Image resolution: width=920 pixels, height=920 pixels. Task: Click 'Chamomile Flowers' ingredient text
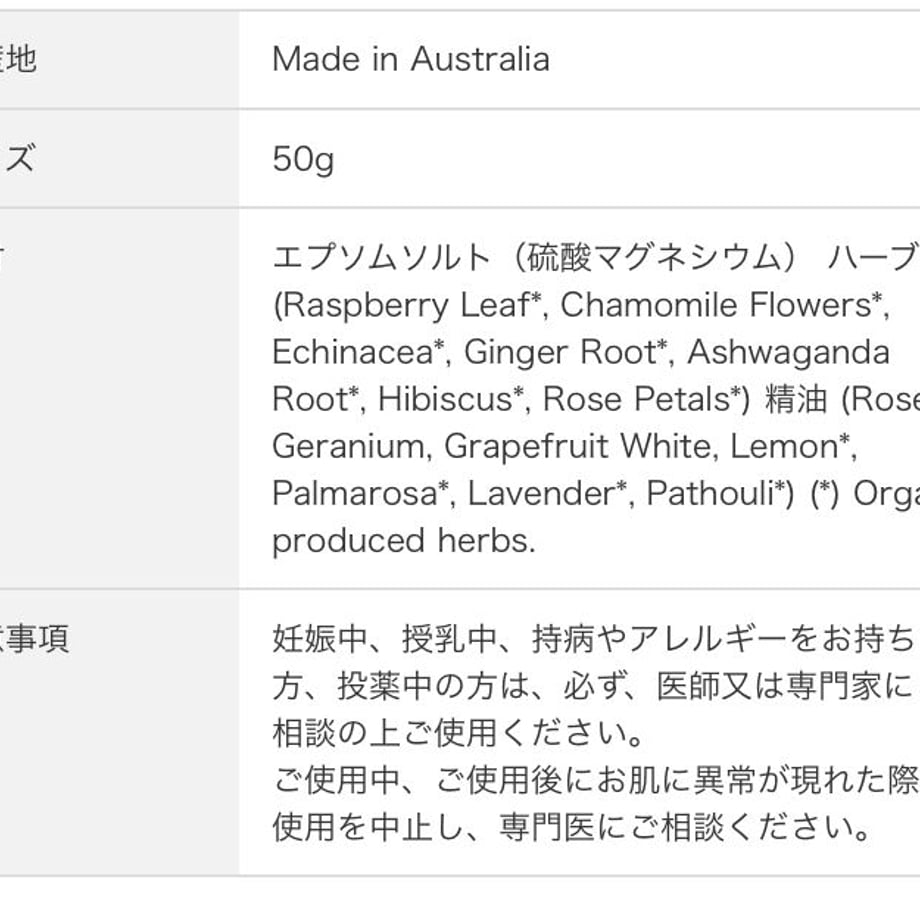pos(716,305)
